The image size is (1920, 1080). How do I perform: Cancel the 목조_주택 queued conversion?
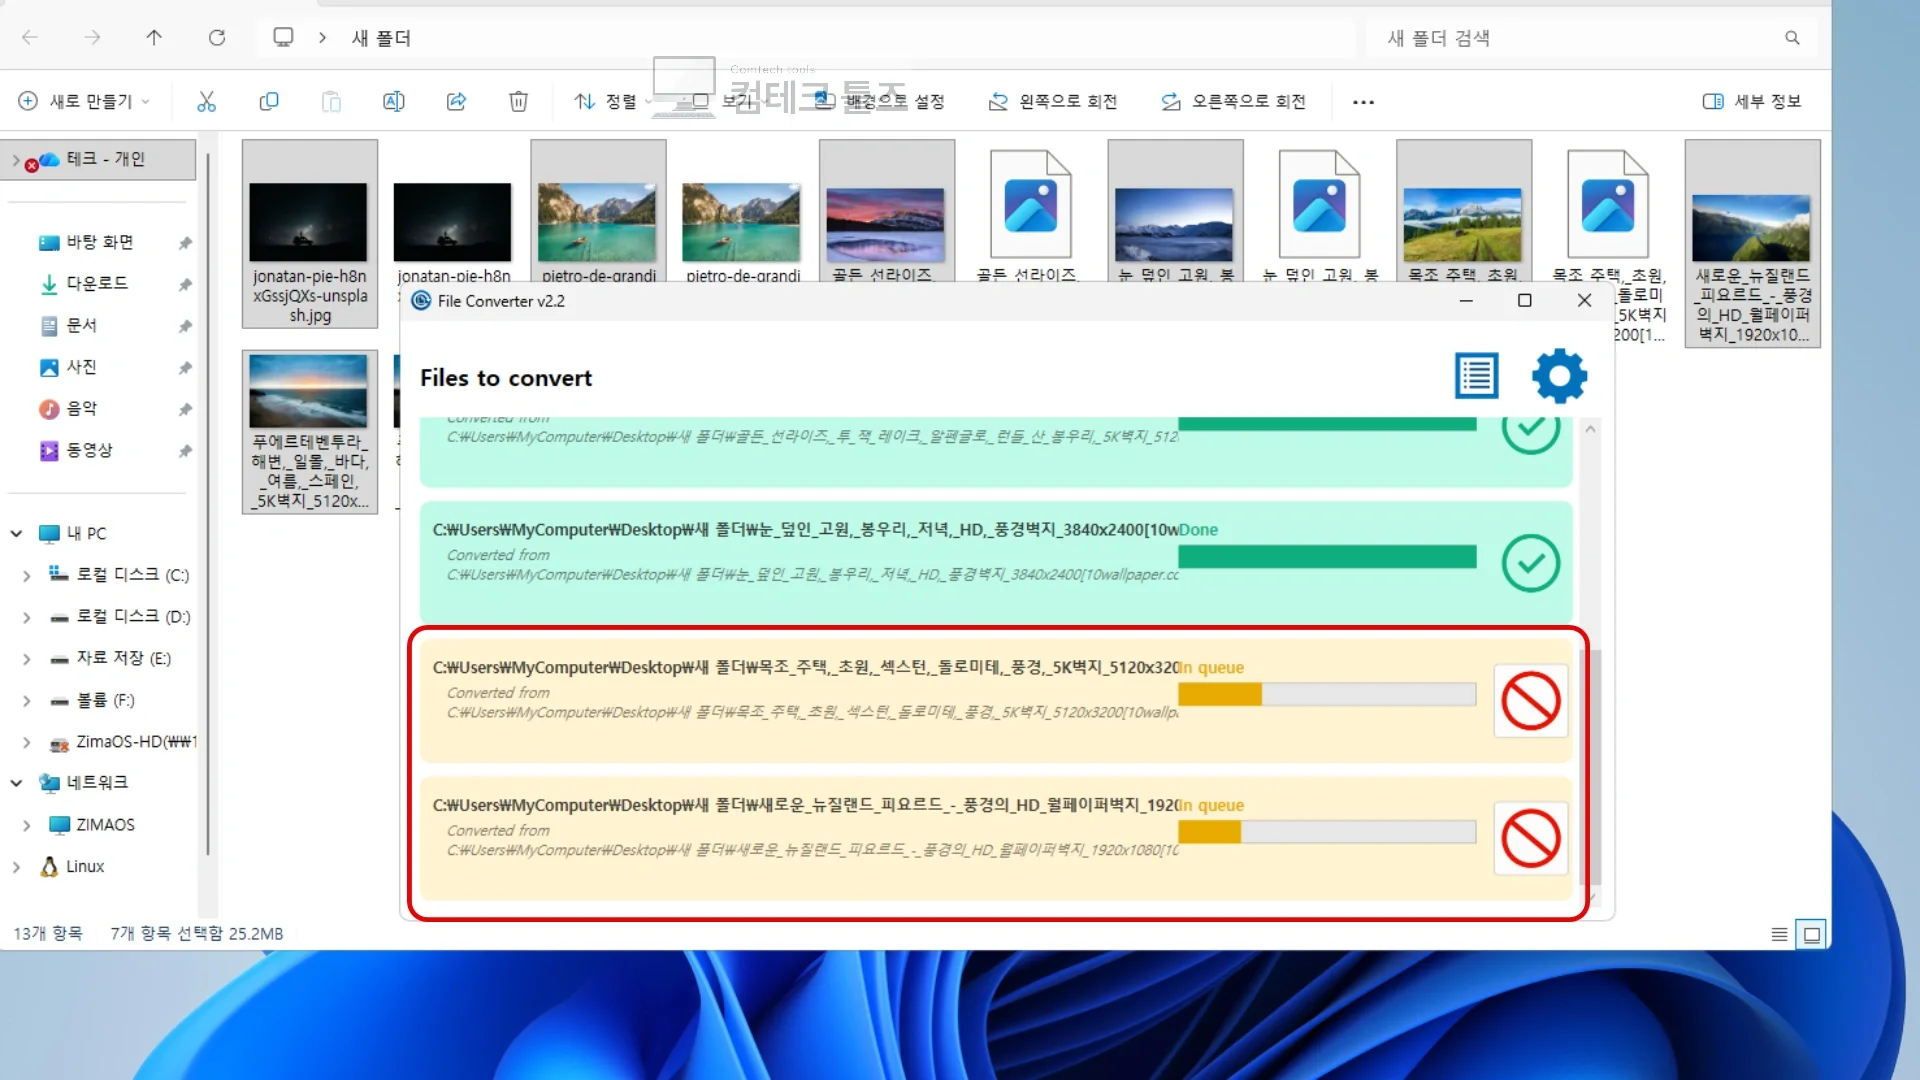coord(1530,701)
